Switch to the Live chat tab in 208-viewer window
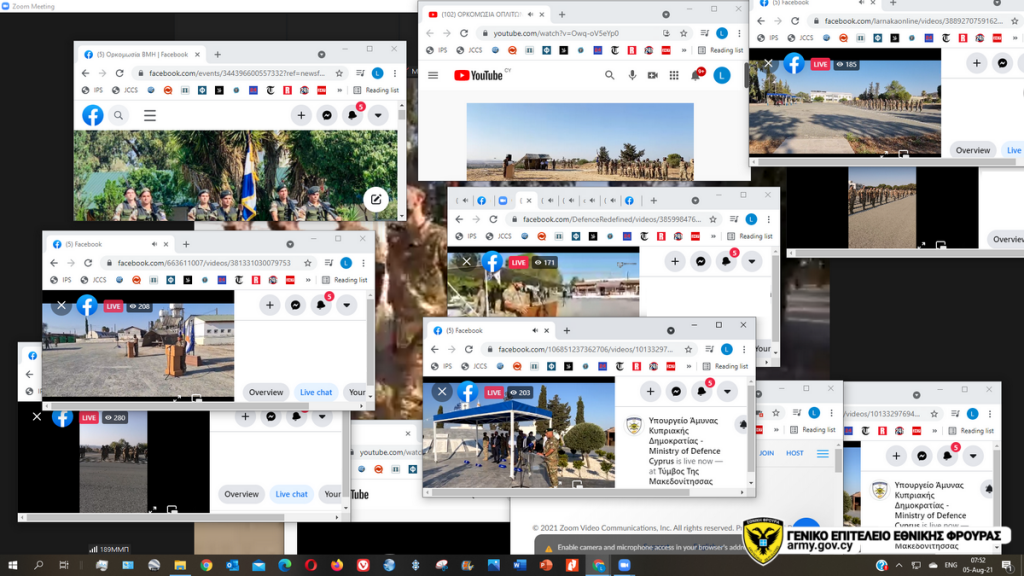 316,392
